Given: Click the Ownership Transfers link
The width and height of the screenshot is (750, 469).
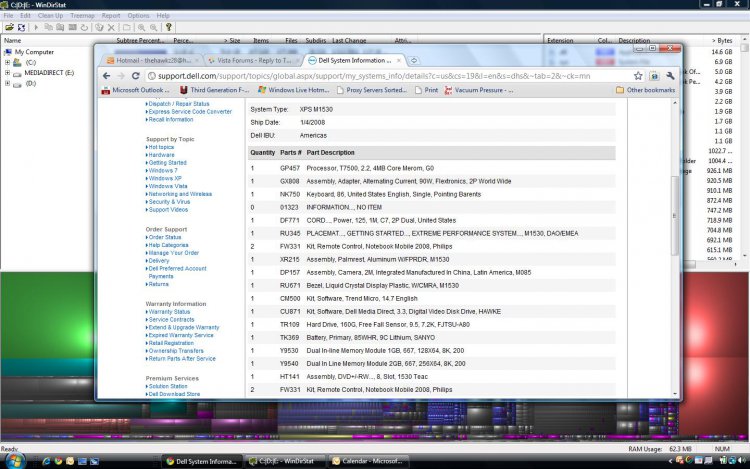Looking at the screenshot, I should 176,351.
